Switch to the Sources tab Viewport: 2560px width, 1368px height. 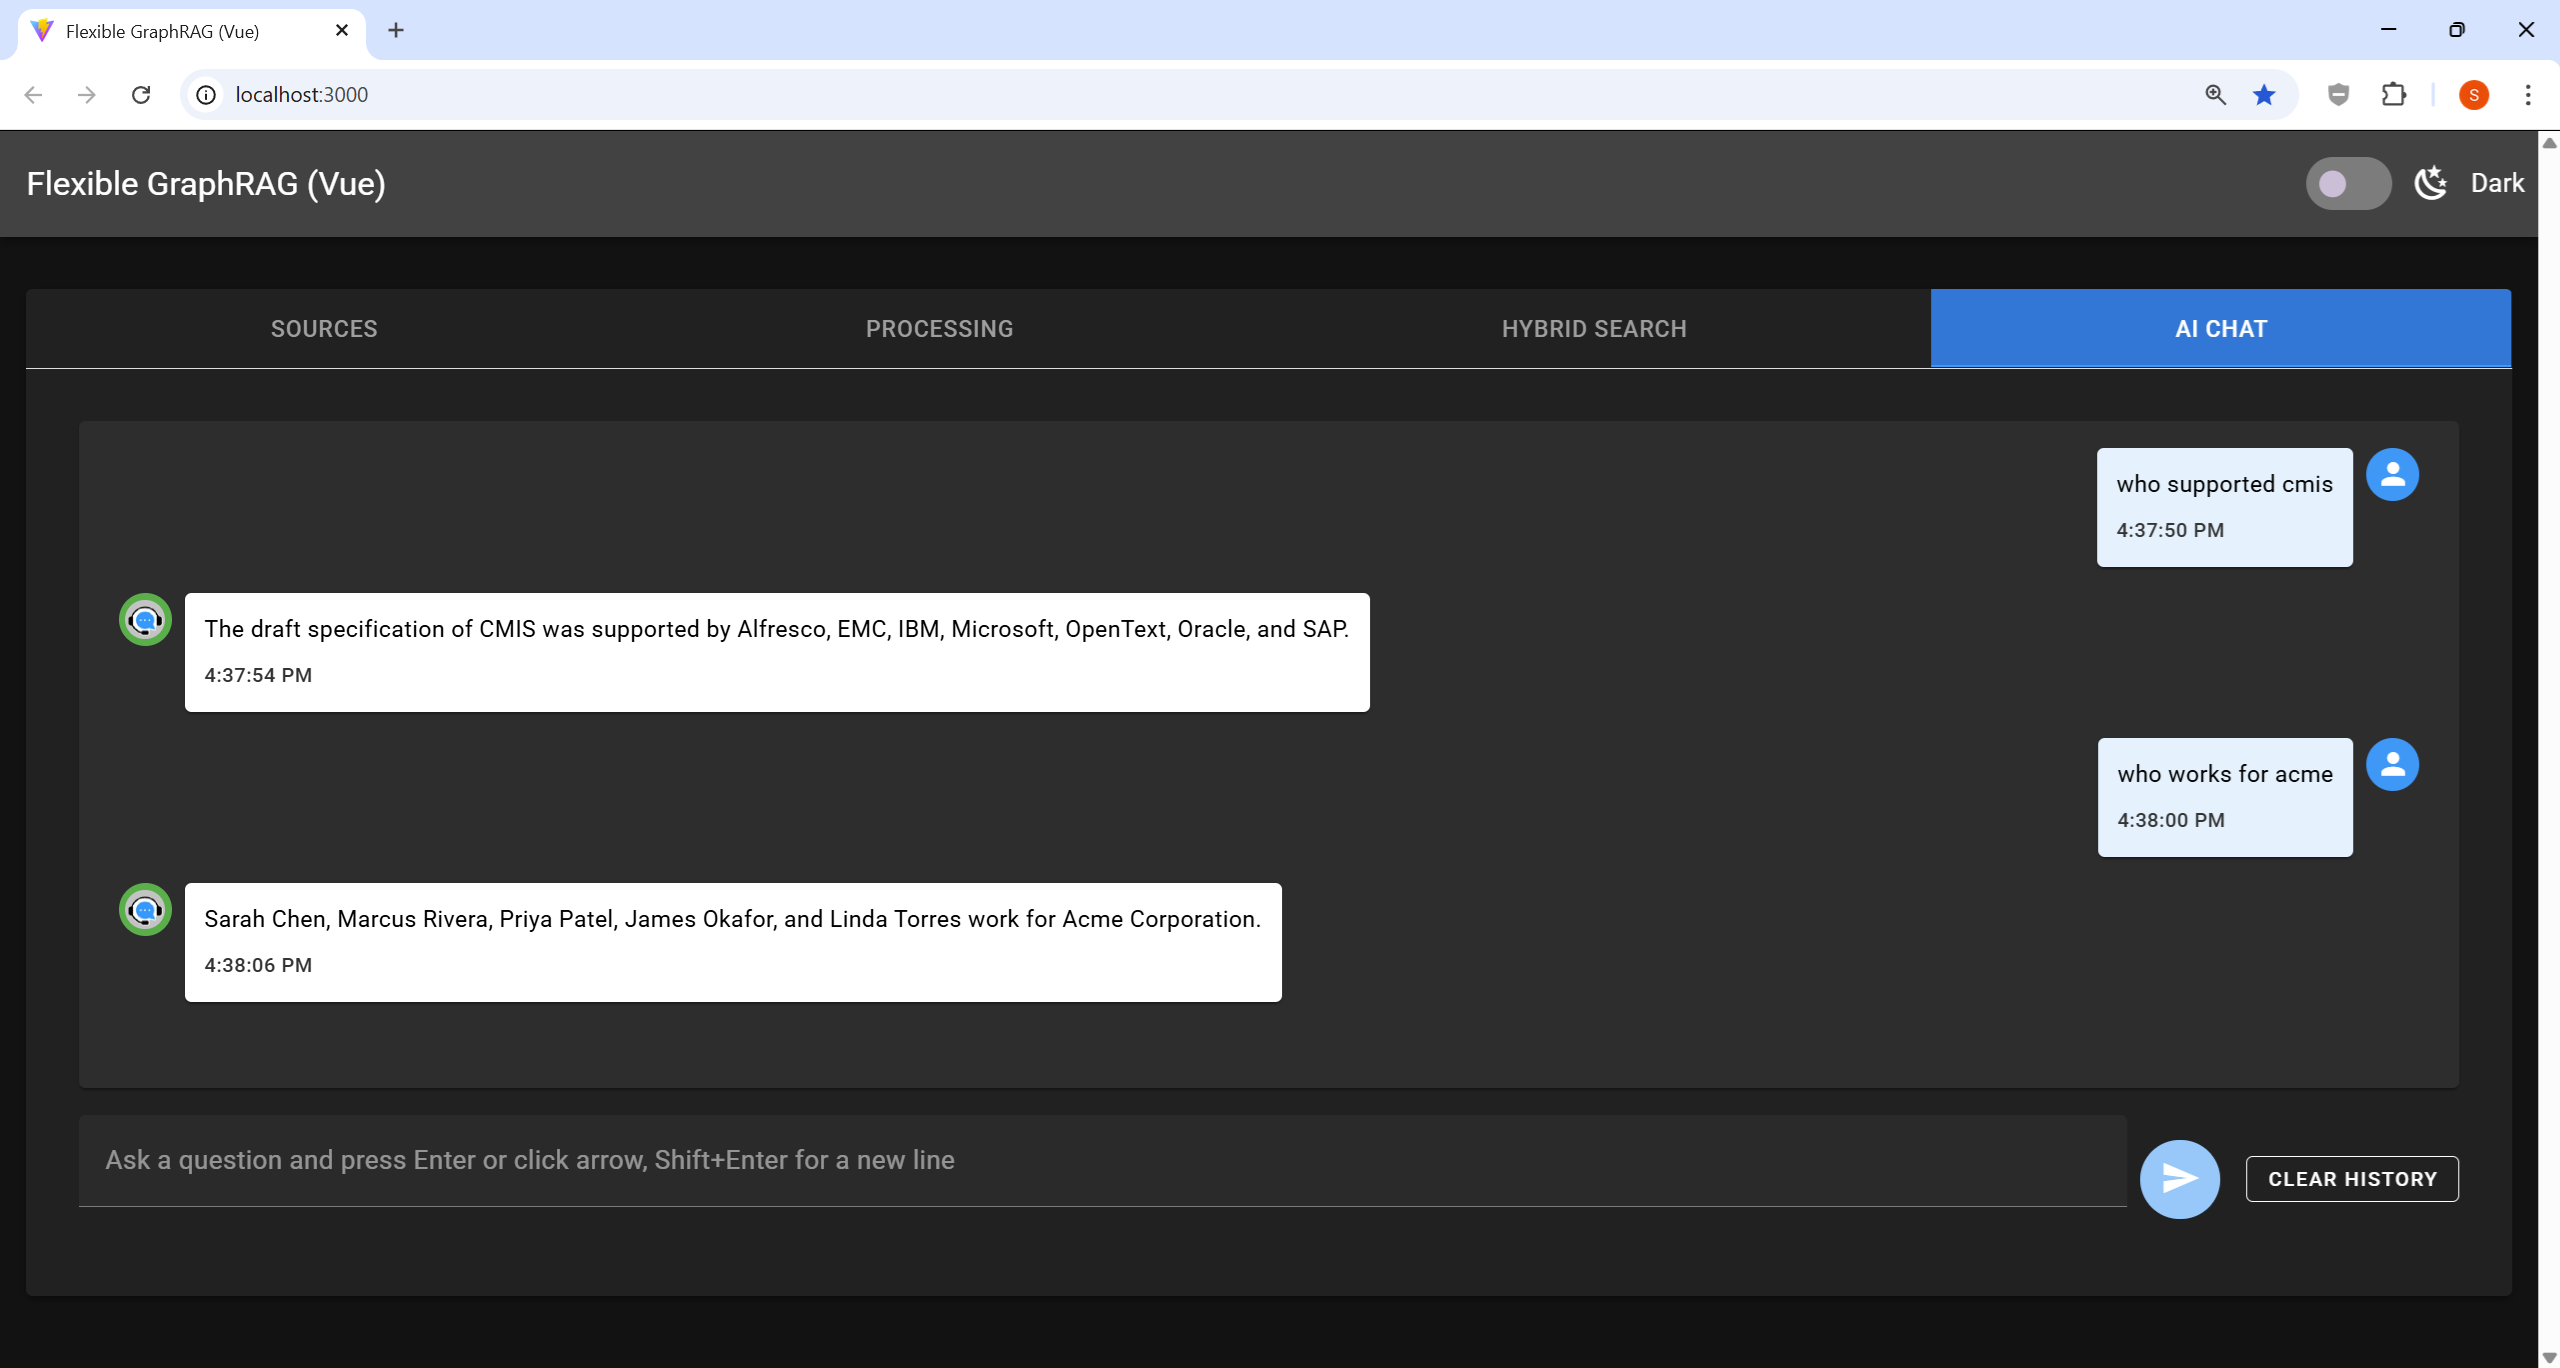coord(324,329)
